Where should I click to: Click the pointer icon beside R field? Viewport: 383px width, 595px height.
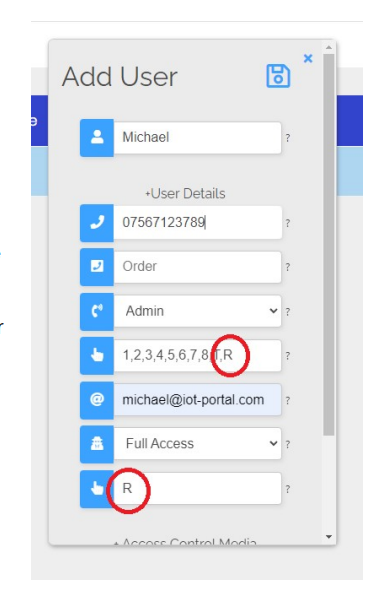coord(97,489)
